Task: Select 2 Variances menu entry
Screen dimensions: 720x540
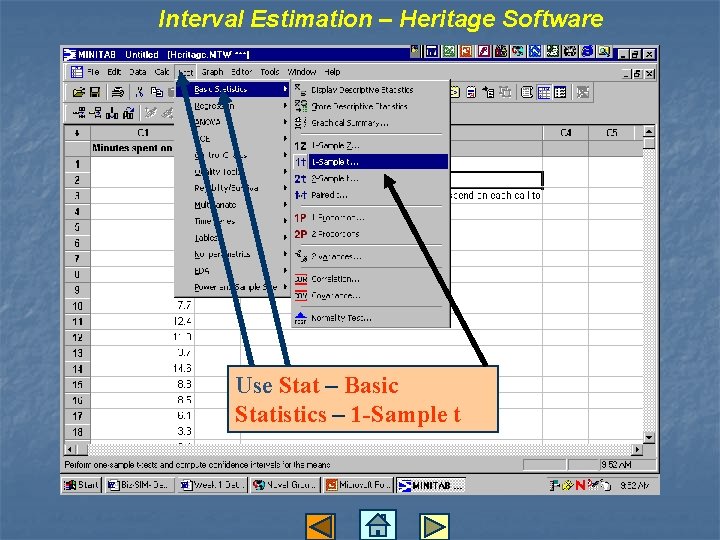Action: 371,256
